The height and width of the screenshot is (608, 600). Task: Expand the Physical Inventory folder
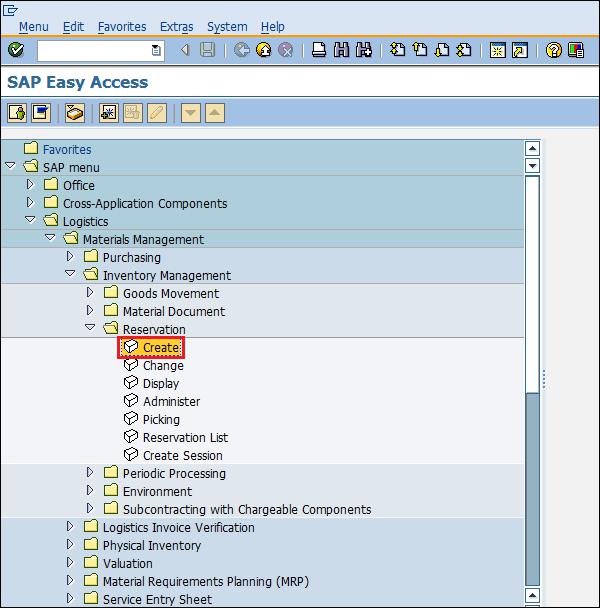(70, 544)
